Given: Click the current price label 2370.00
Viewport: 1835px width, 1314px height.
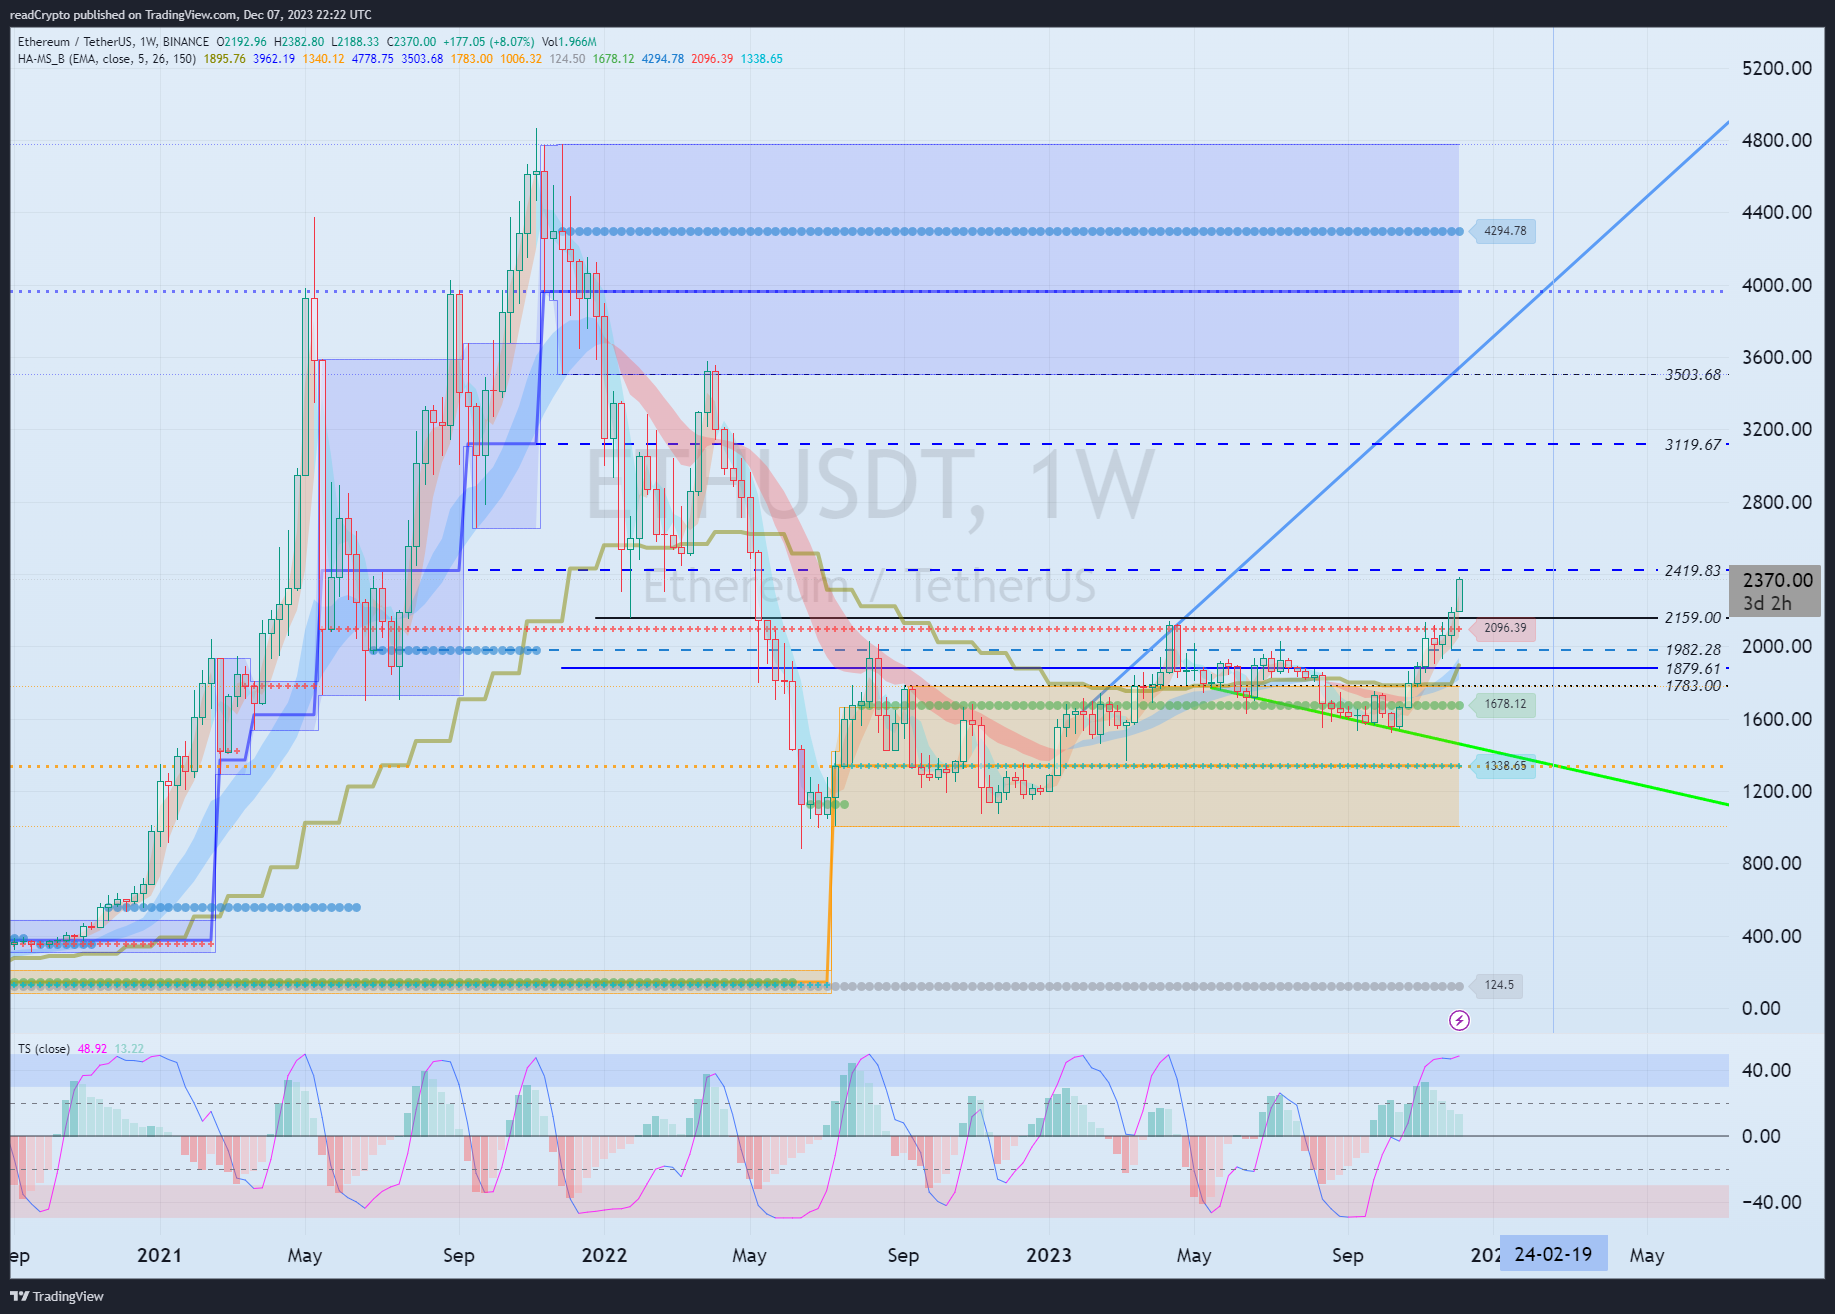Looking at the screenshot, I should point(1777,580).
